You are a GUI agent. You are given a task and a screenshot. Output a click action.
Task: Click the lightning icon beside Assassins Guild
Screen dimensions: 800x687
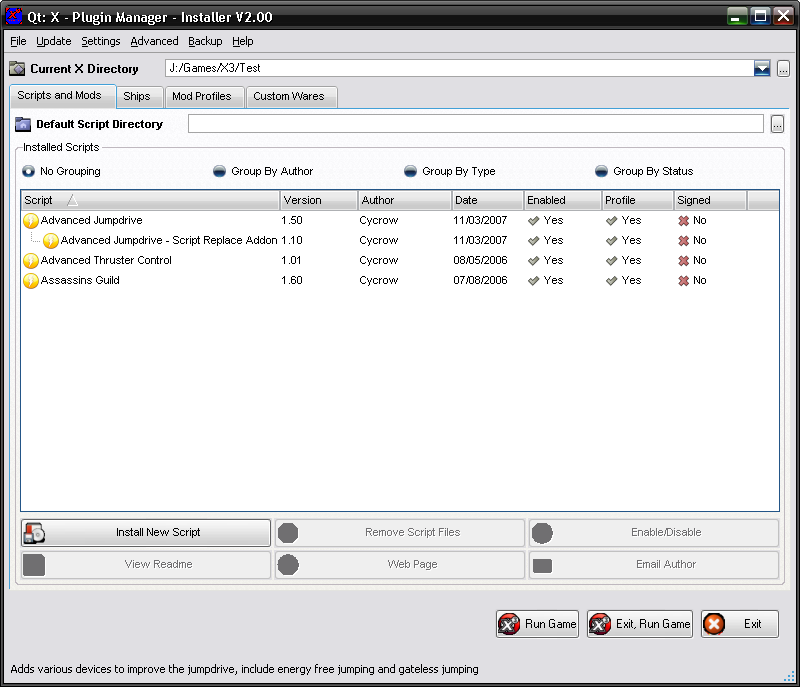click(31, 281)
